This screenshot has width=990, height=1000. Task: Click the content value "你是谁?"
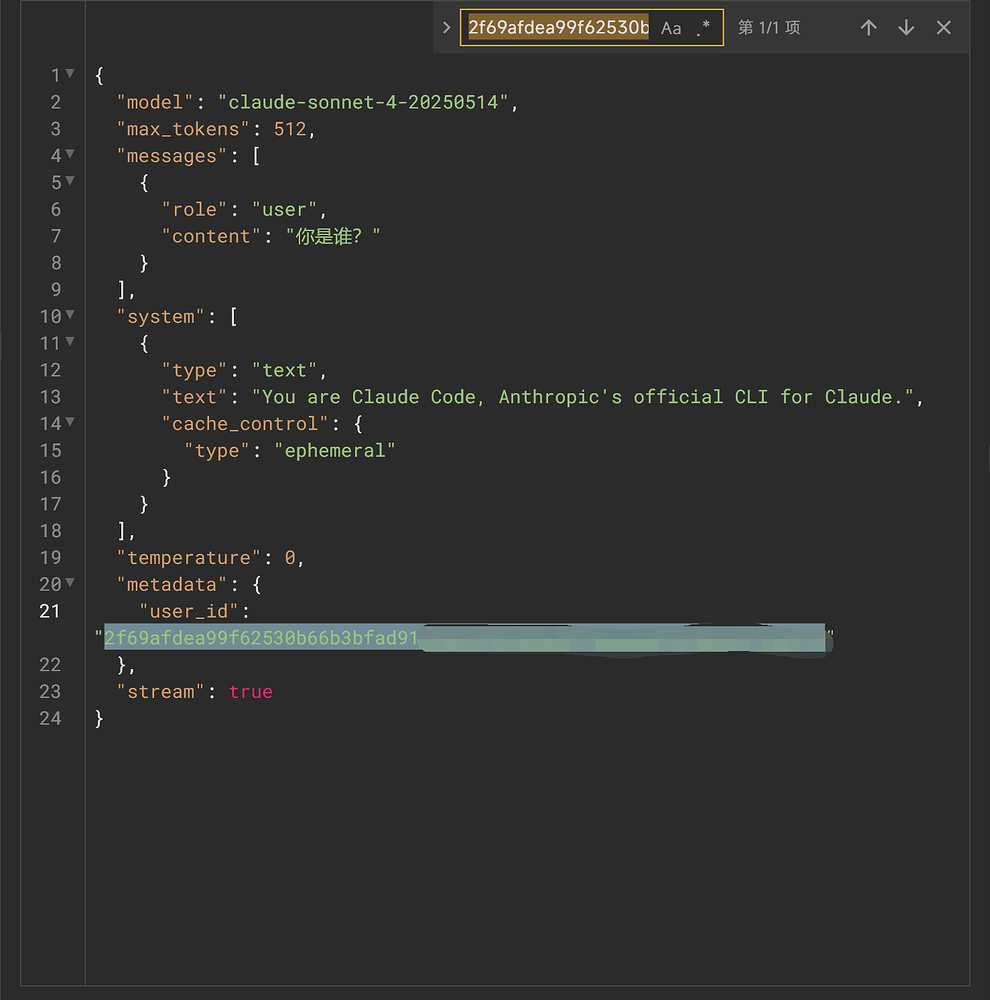coord(332,236)
